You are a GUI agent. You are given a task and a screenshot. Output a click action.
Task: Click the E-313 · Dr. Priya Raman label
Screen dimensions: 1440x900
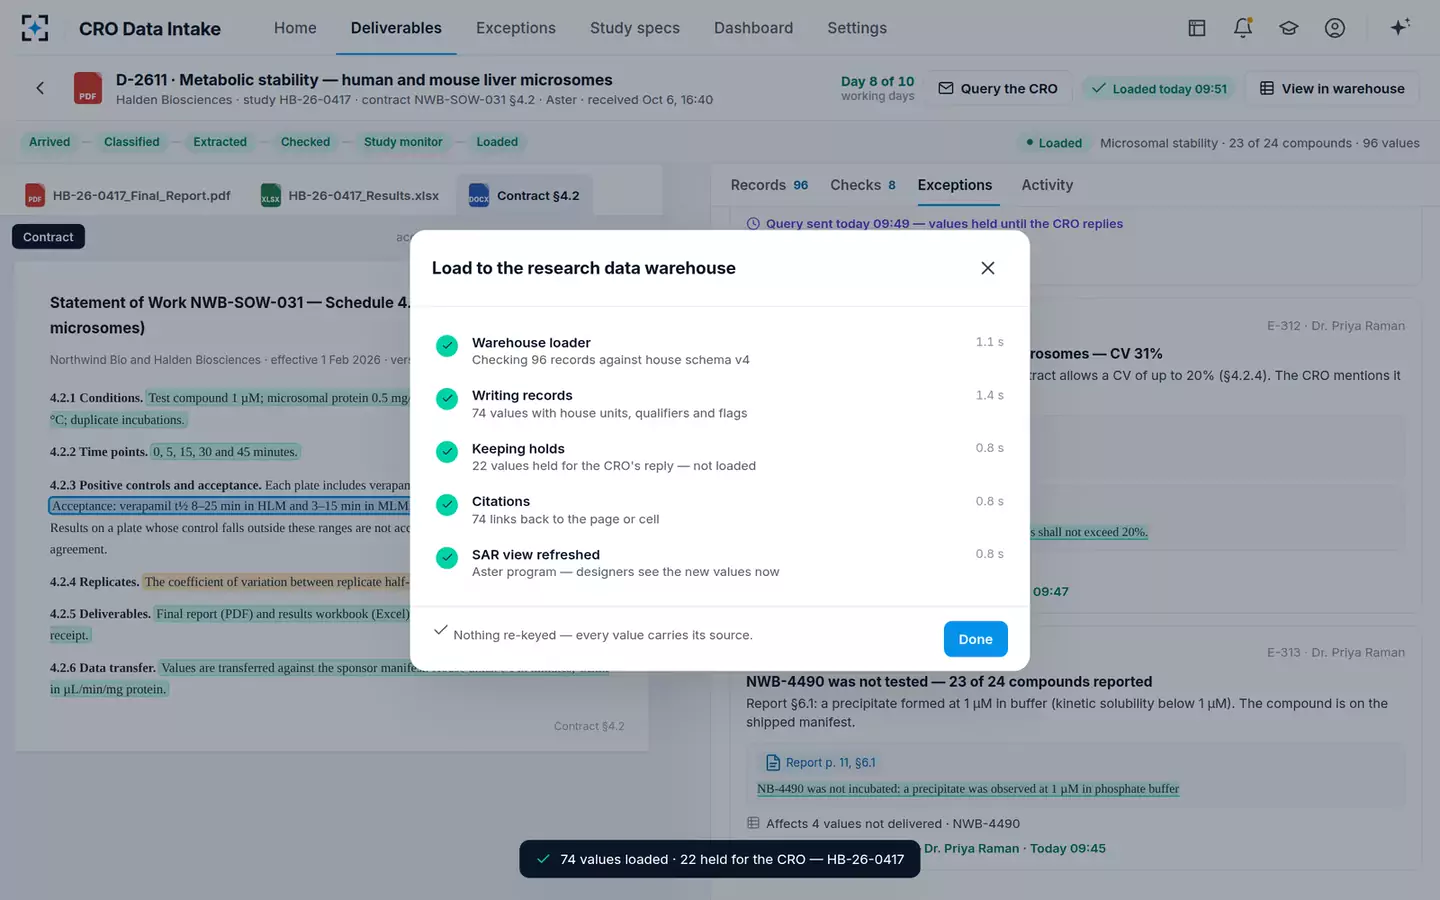[1336, 653]
